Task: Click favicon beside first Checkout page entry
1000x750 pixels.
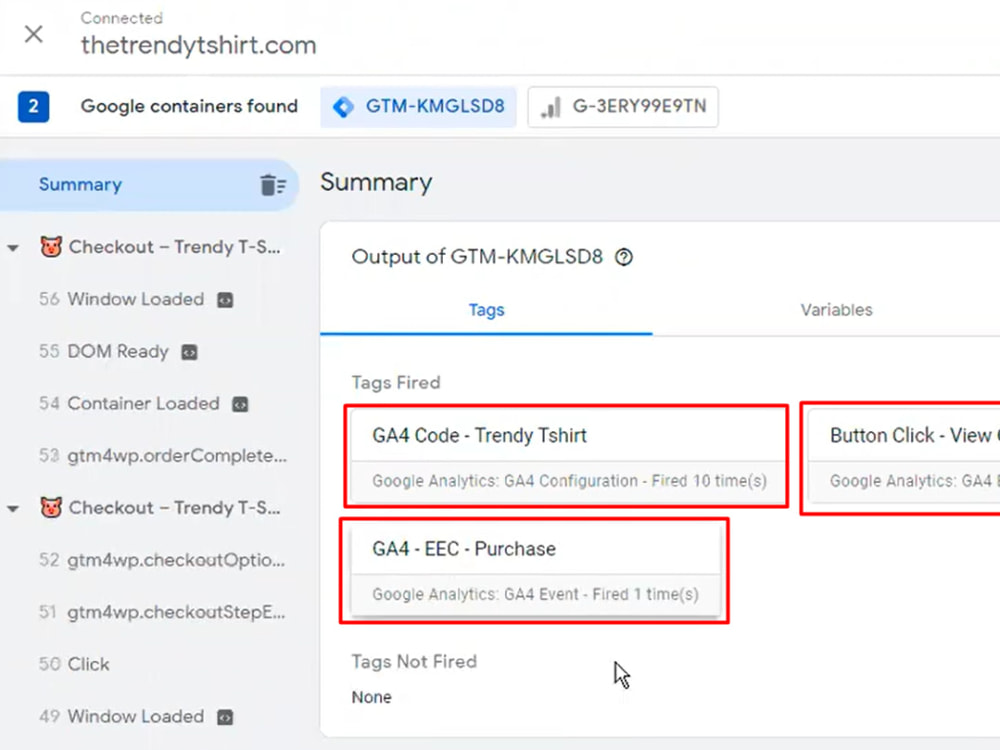Action: [x=51, y=246]
